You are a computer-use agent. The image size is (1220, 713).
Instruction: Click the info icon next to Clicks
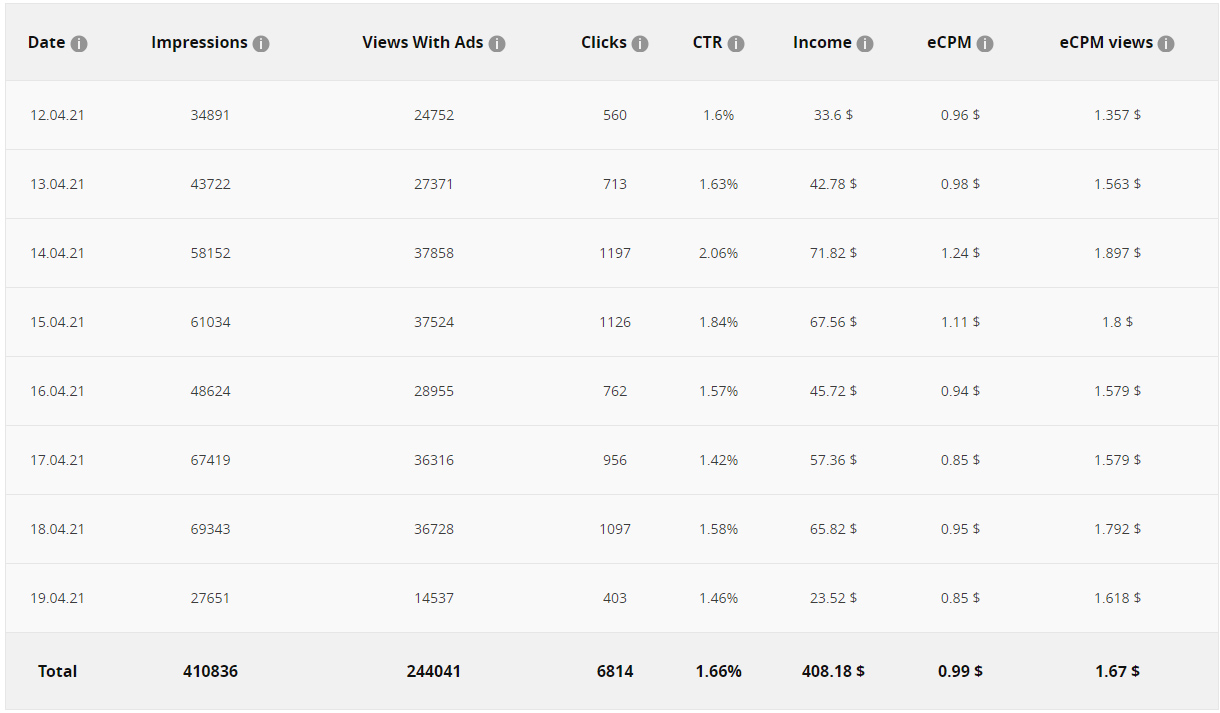click(640, 44)
